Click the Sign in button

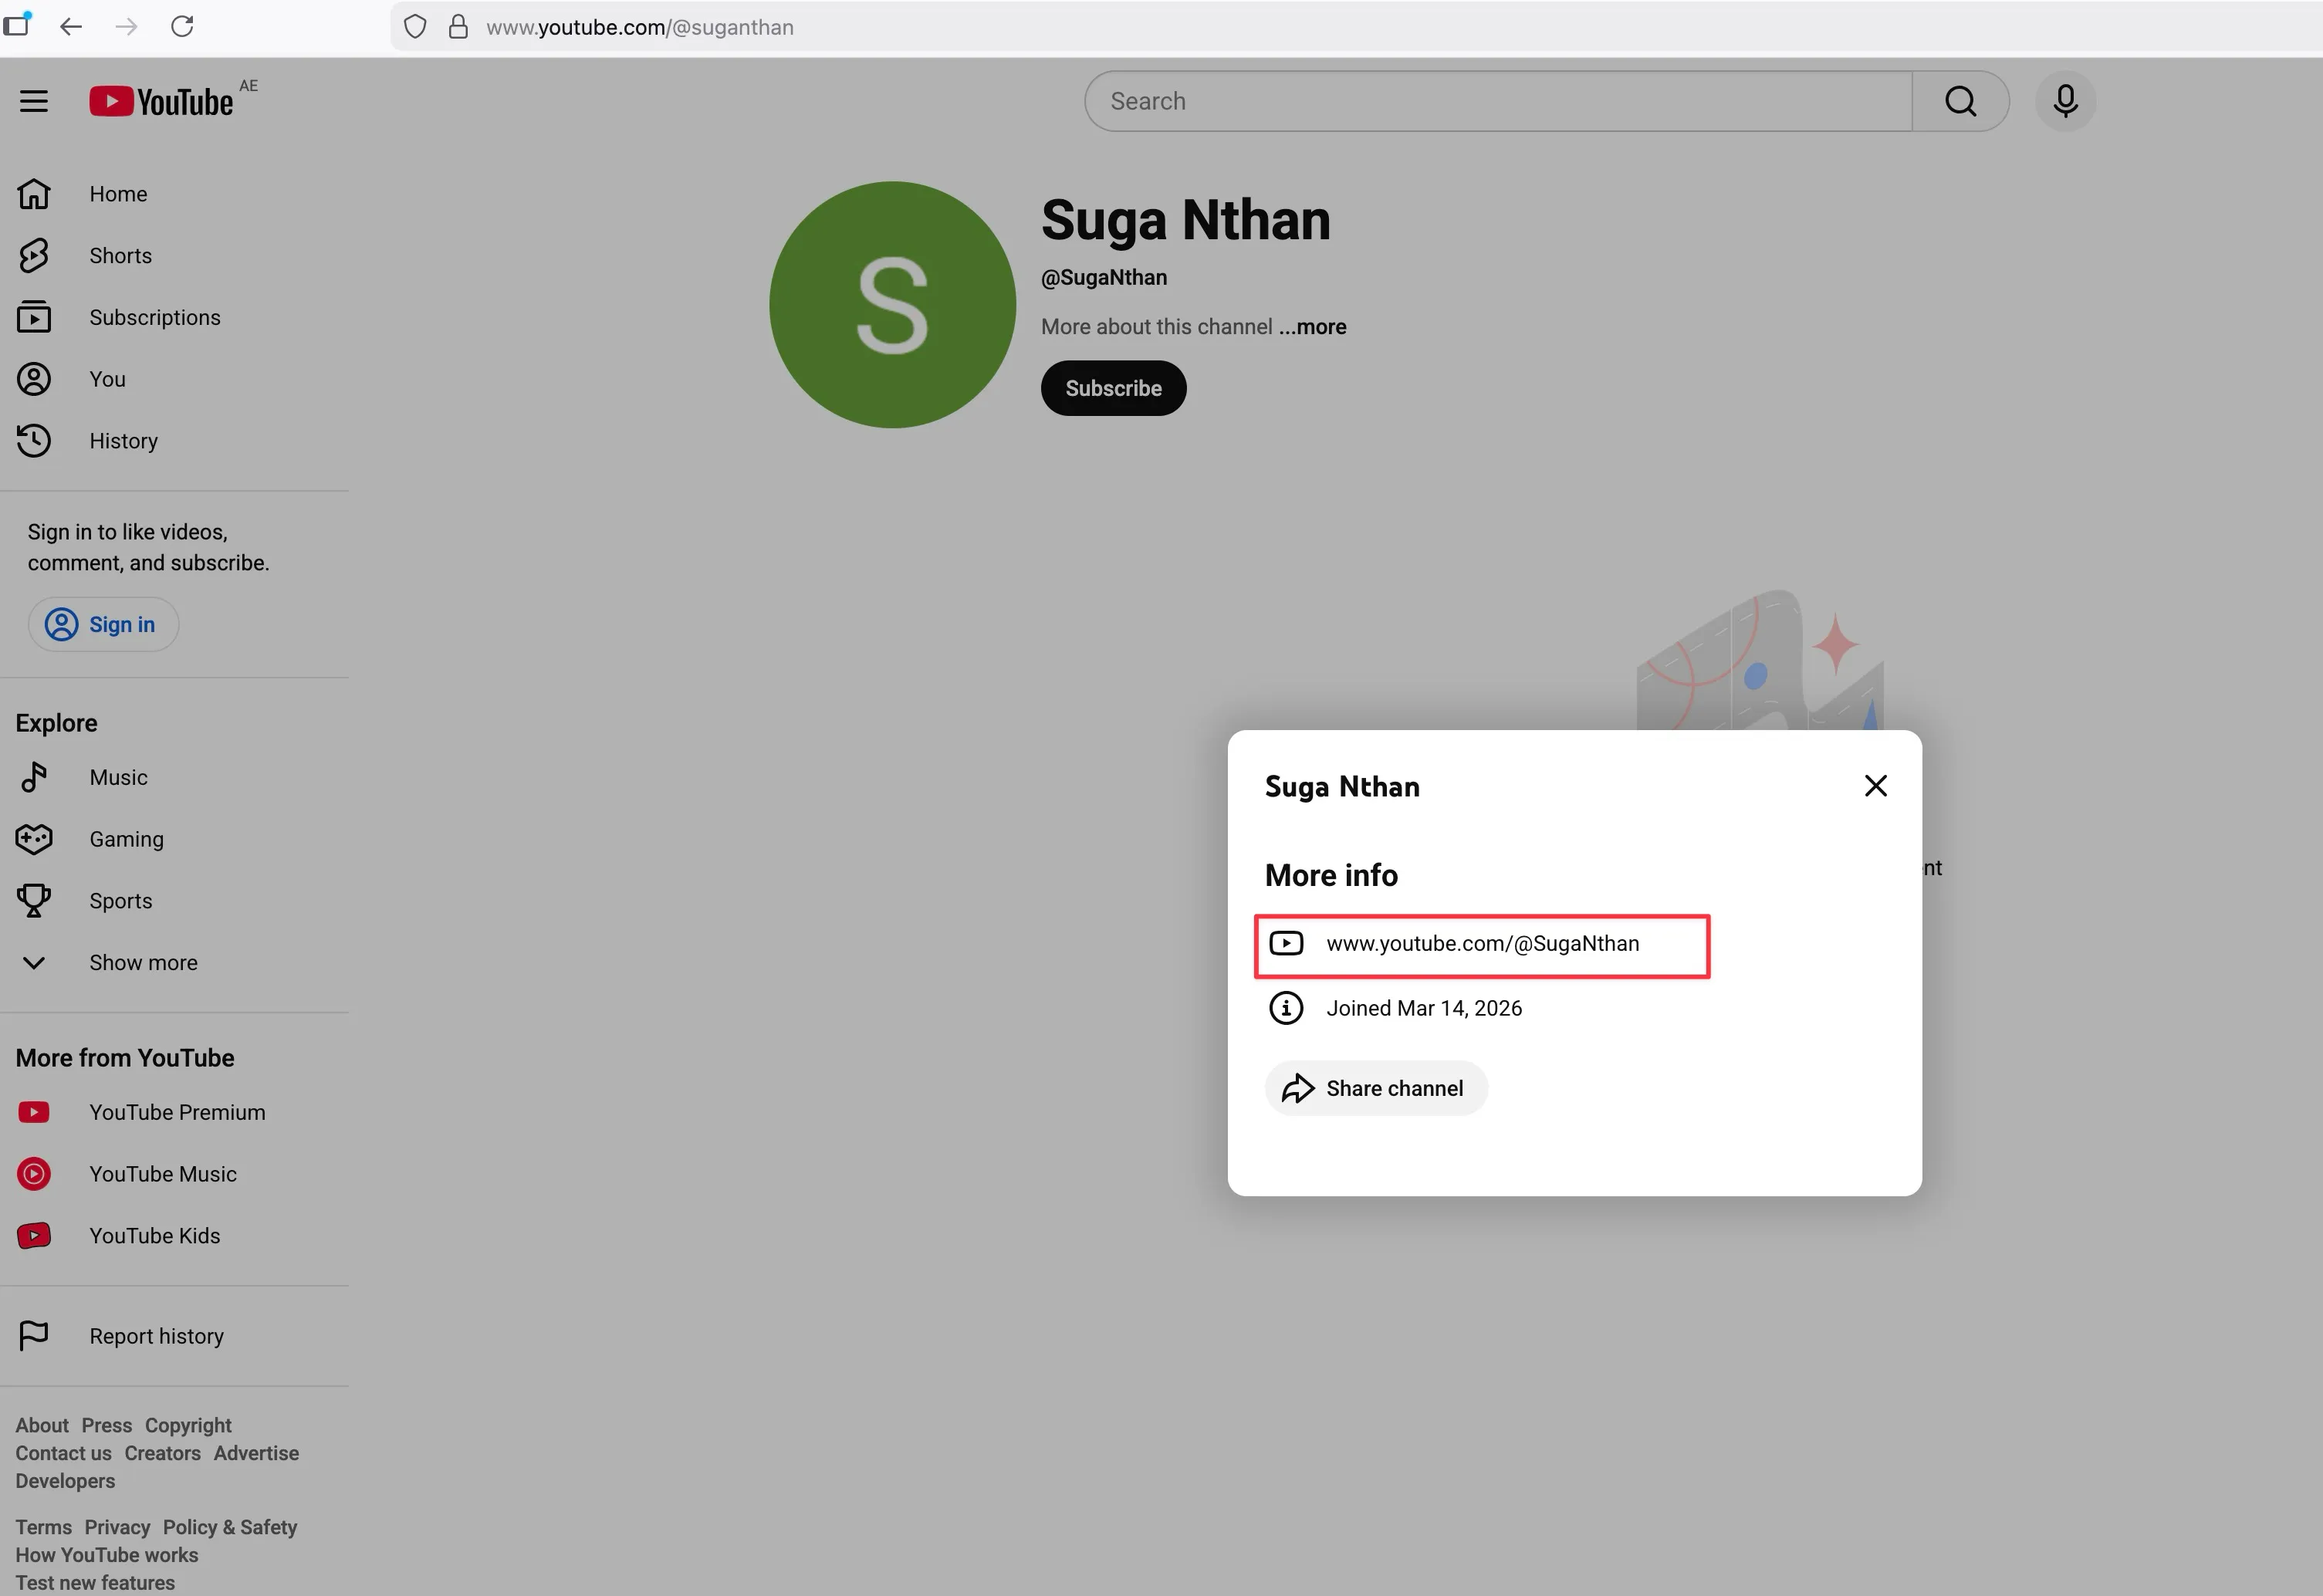(103, 625)
